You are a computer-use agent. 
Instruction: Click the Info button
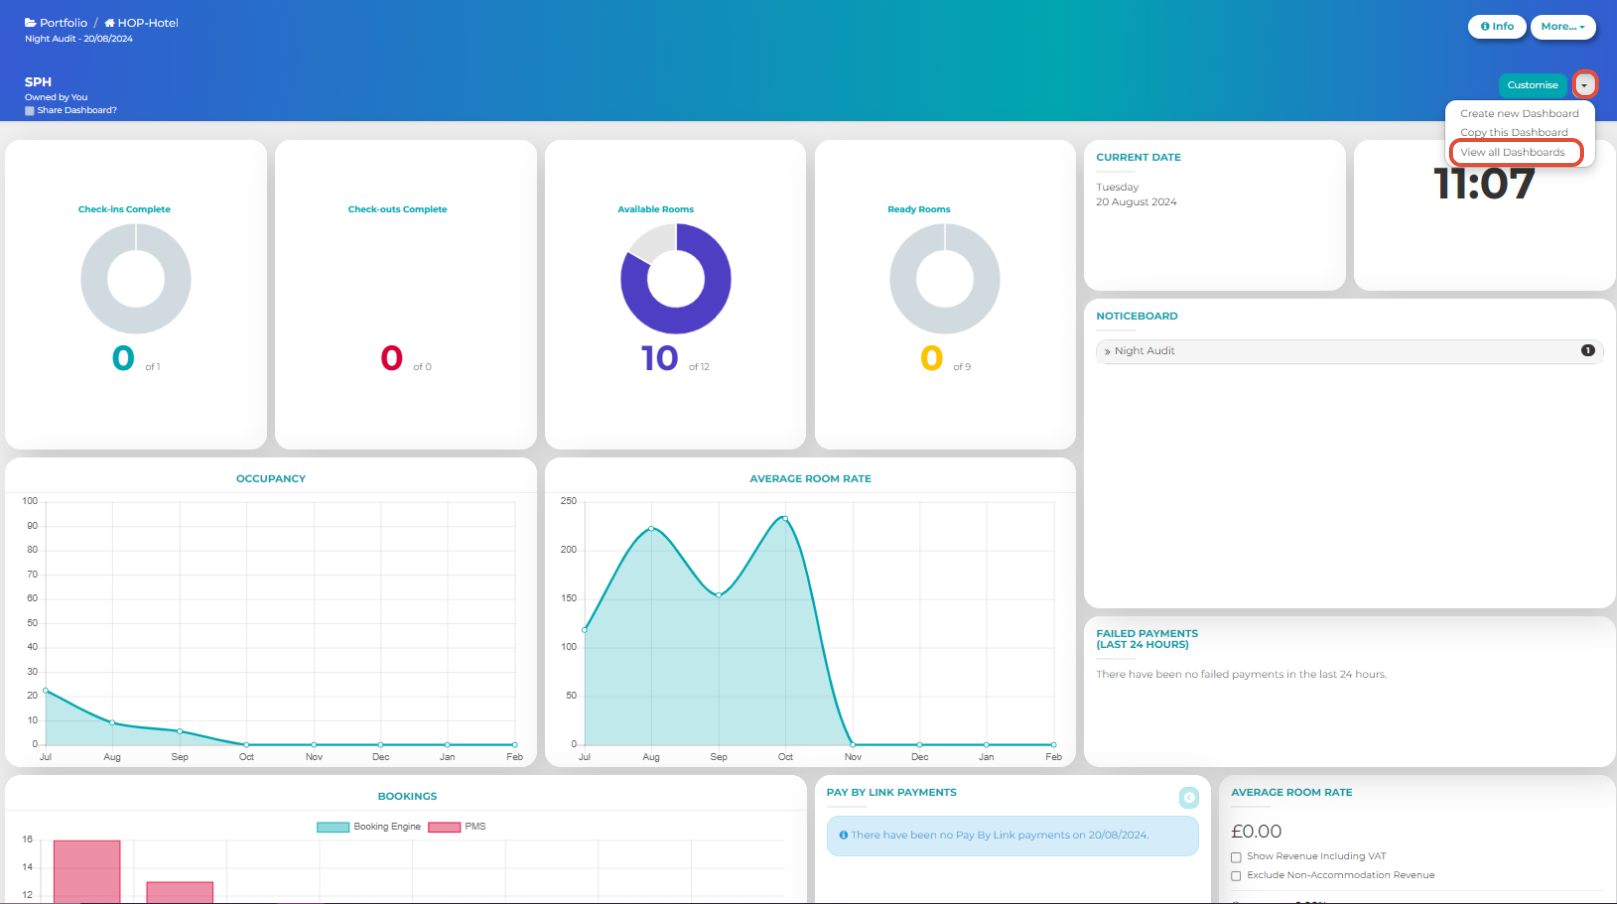tap(1497, 27)
